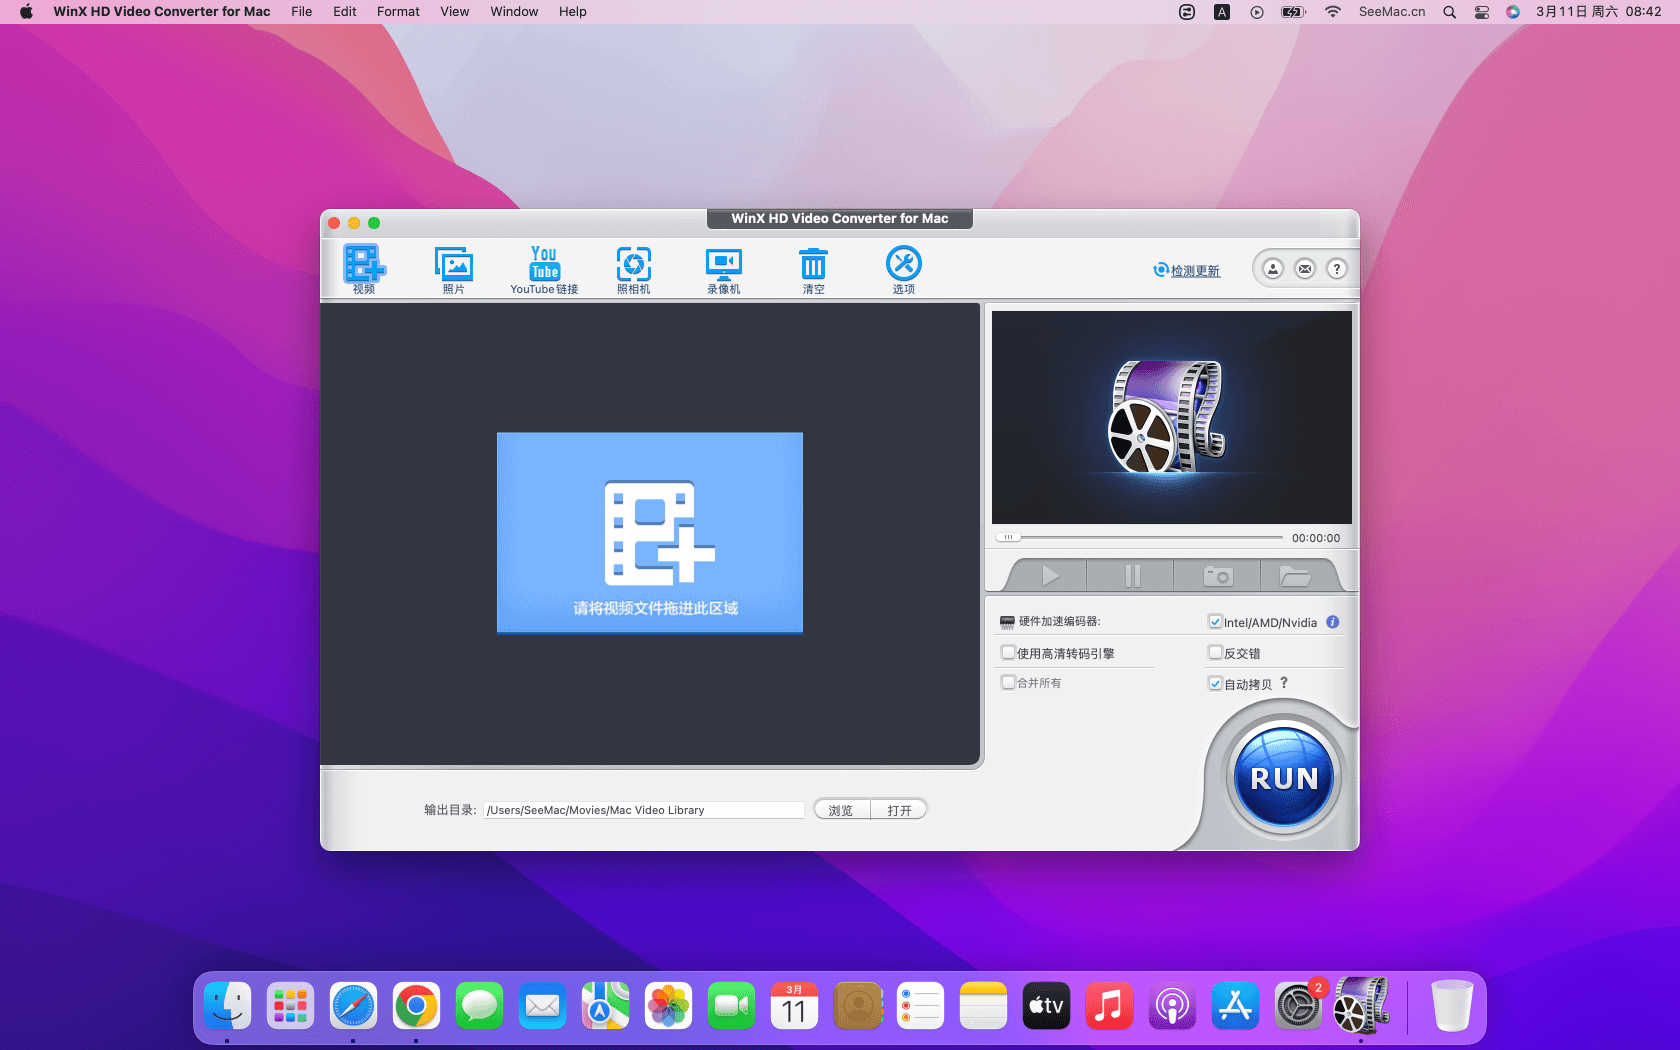Click the YouTube 链接 download icon
The height and width of the screenshot is (1050, 1680).
coord(544,266)
